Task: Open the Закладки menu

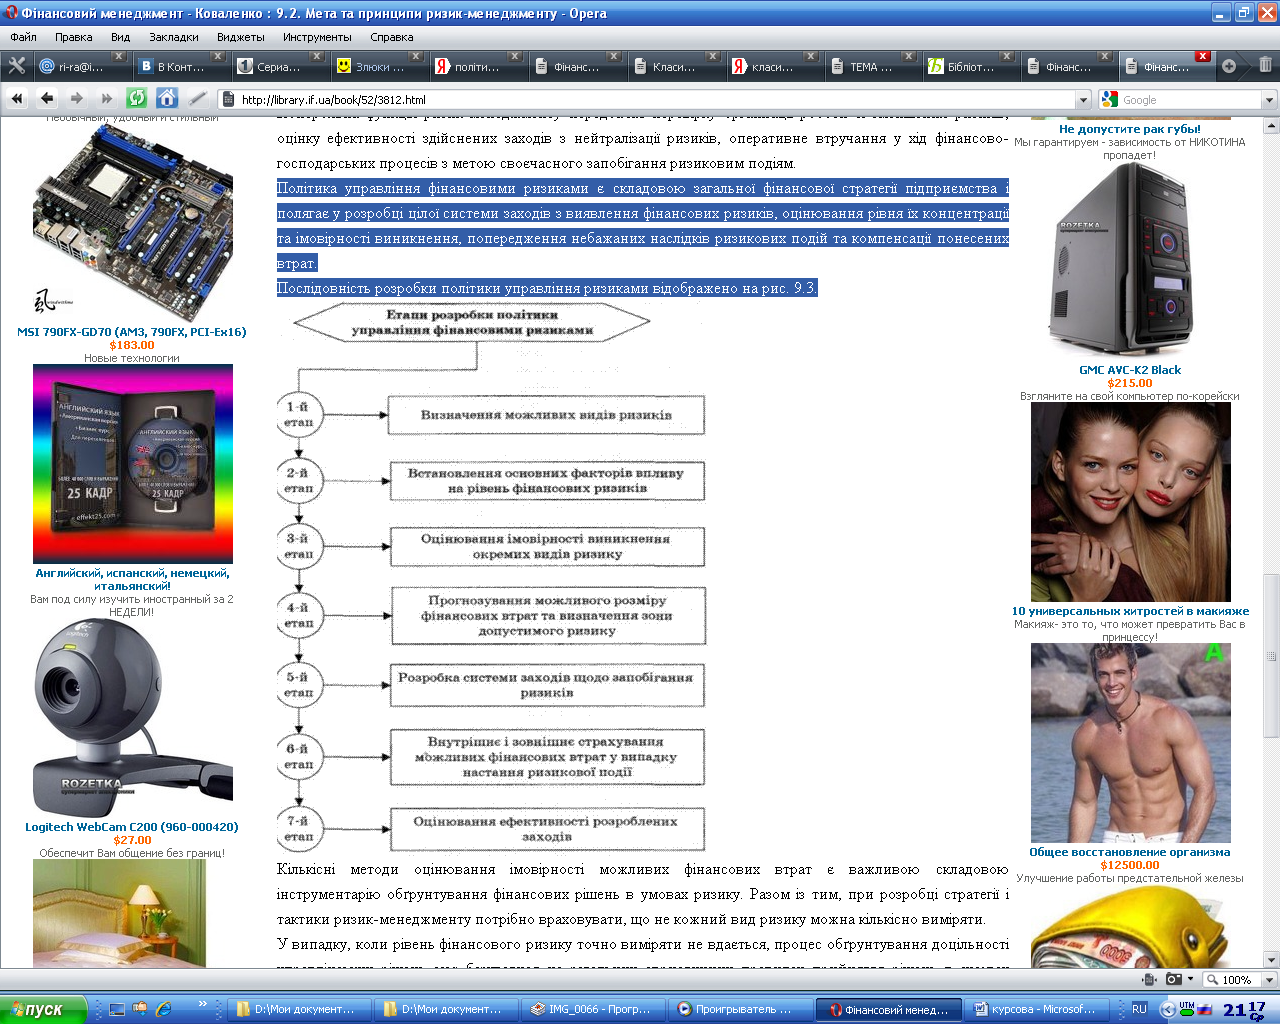Action: 174,37
